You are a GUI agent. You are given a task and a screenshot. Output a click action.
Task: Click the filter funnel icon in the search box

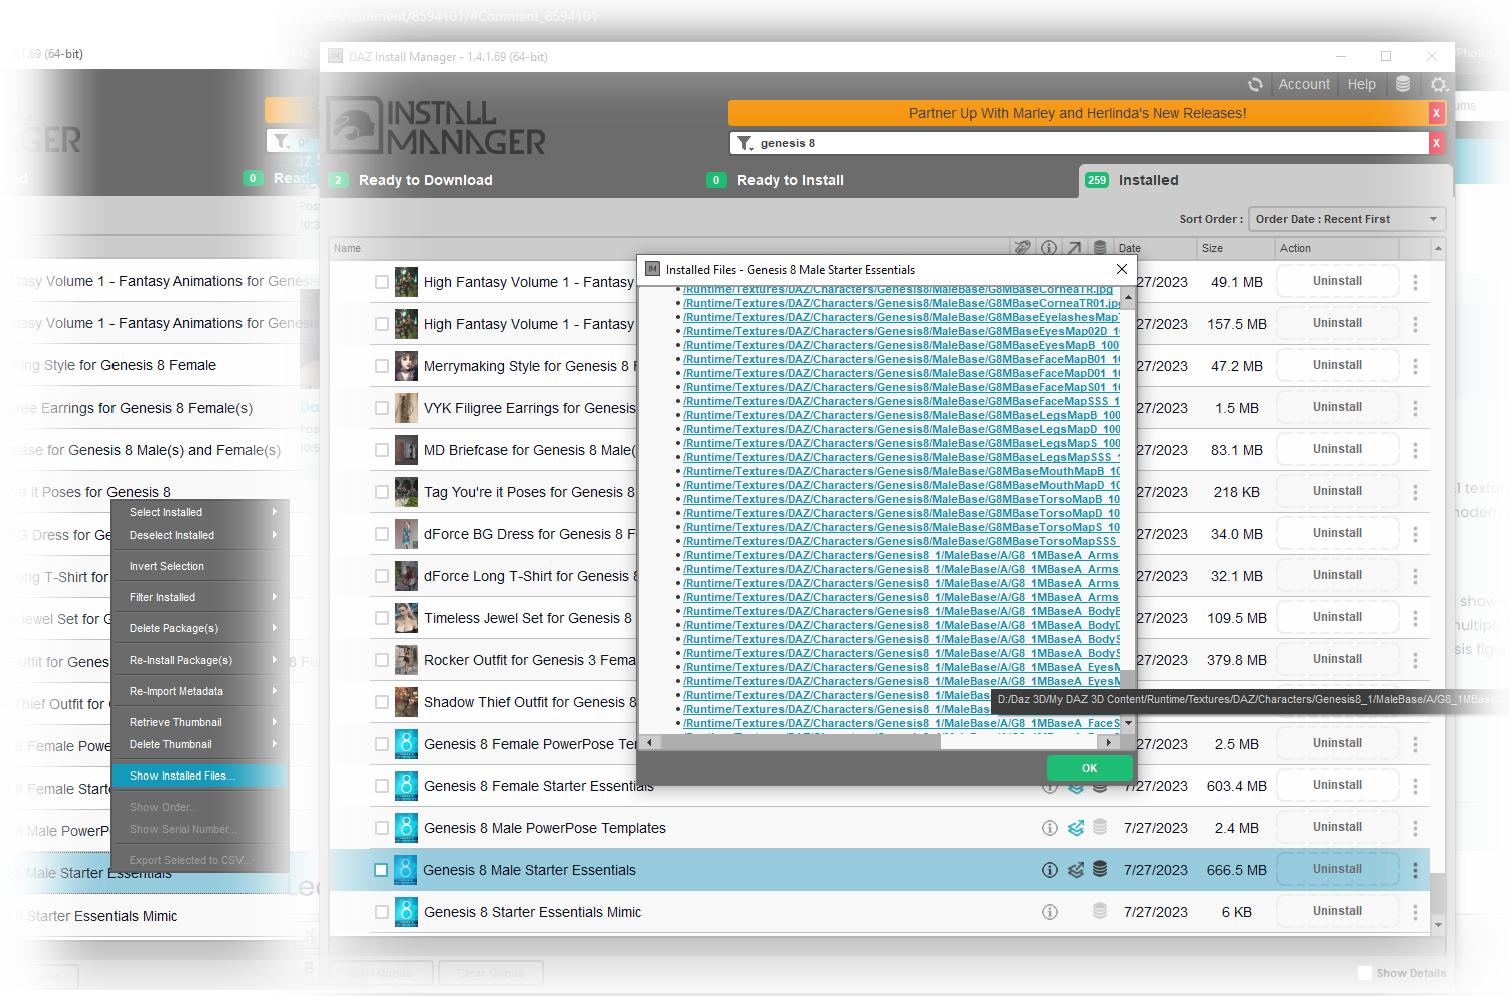click(x=745, y=143)
